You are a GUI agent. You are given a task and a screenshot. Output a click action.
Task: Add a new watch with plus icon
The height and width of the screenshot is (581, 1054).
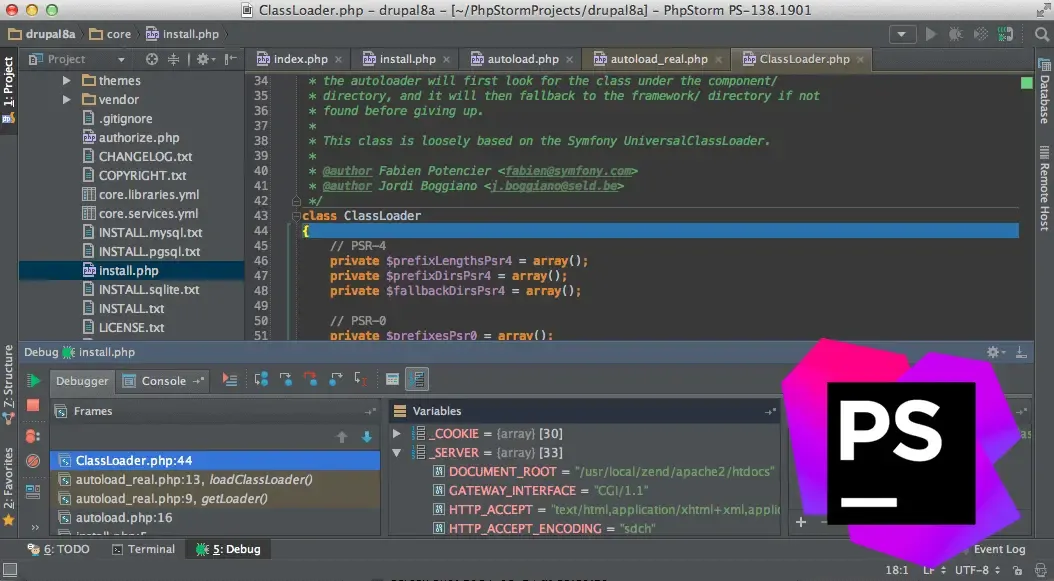tap(801, 522)
